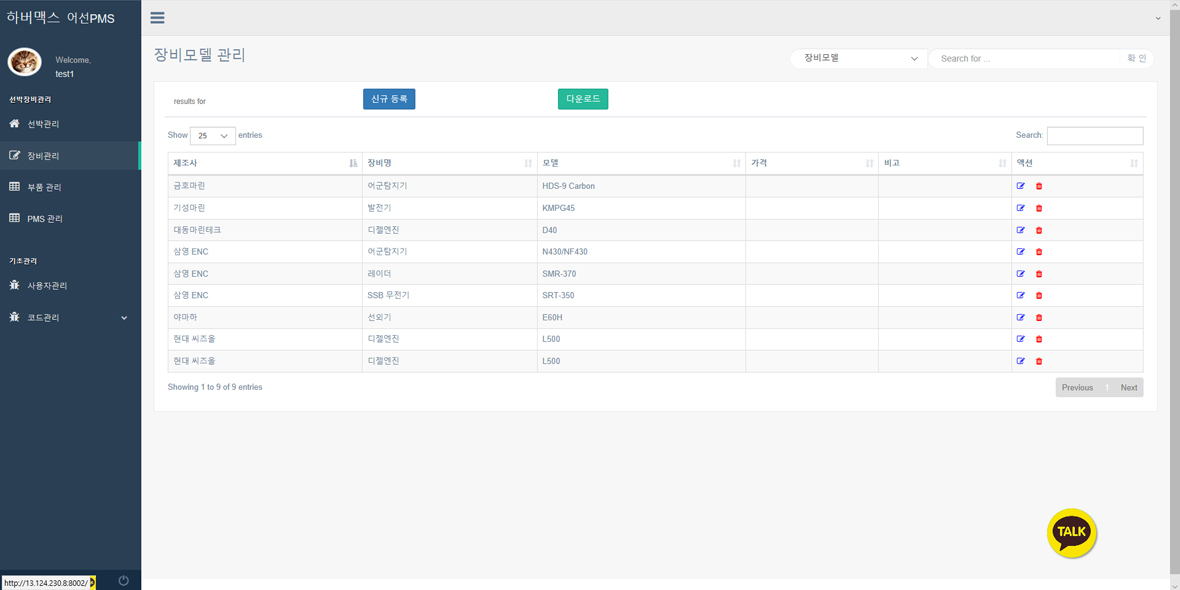The width and height of the screenshot is (1180, 590).
Task: Click the 야마하 manufacturer cell
Action: 265,317
